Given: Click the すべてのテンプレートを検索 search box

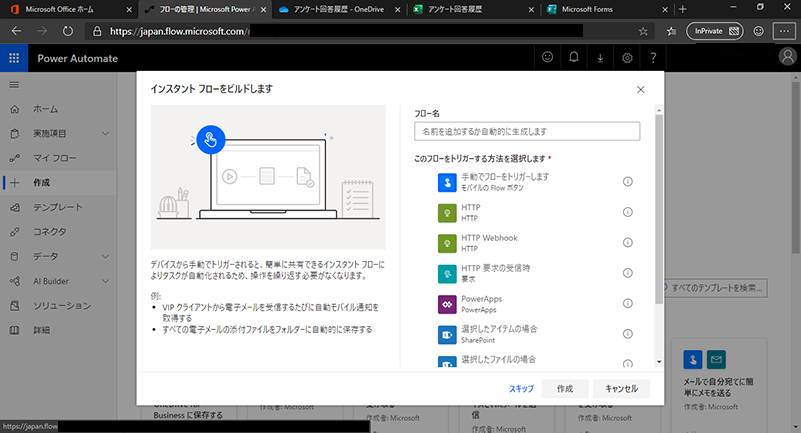Looking at the screenshot, I should [x=716, y=288].
